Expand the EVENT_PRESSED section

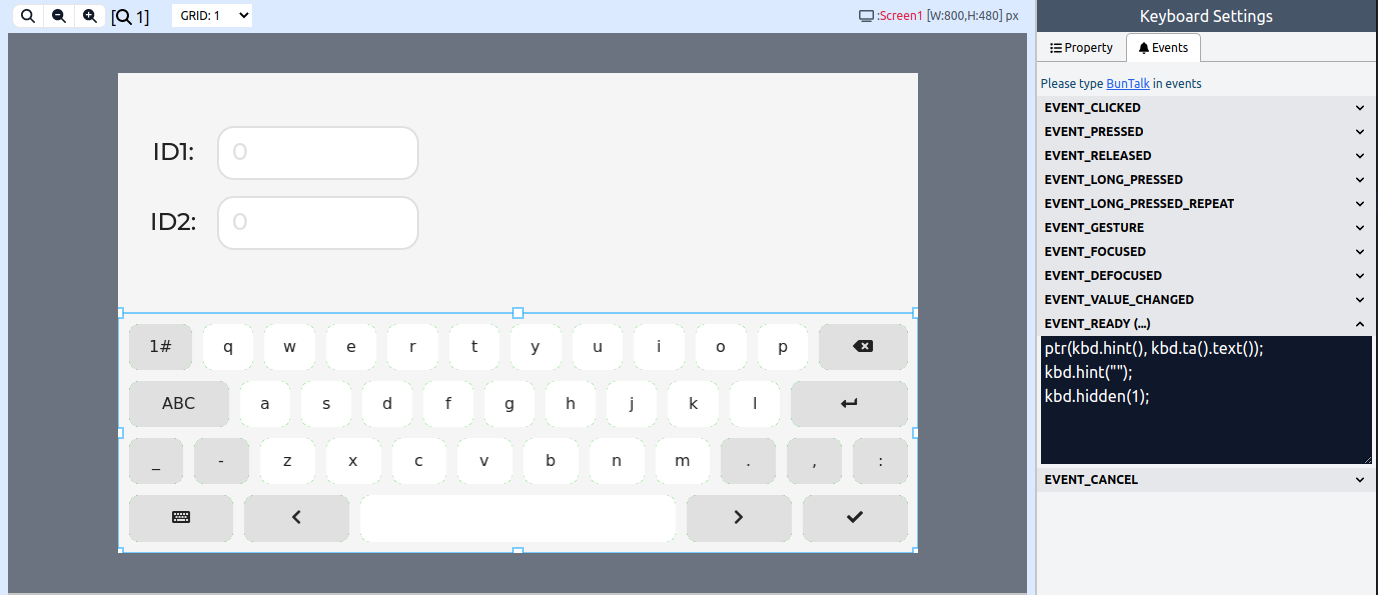(1204, 132)
